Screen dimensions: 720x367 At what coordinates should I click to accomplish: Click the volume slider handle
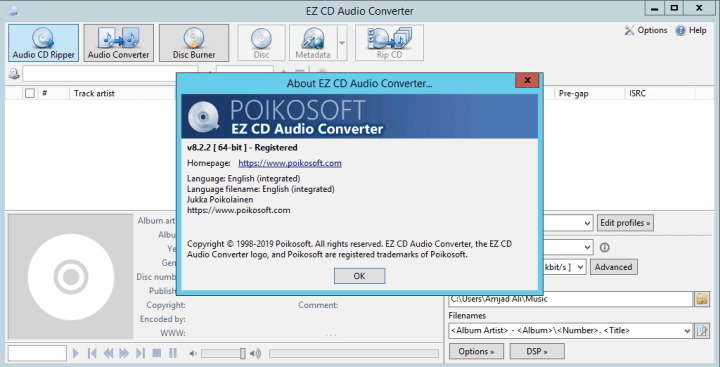[242, 353]
